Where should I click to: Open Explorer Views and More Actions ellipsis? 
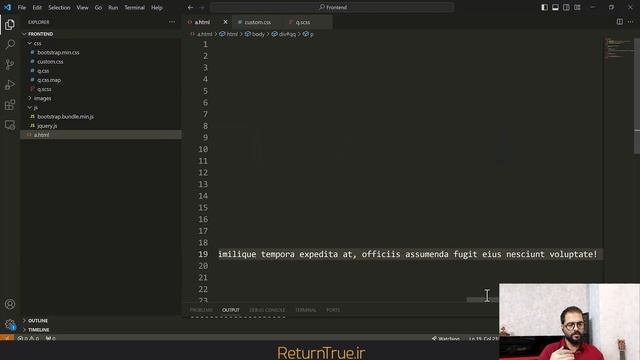172,22
